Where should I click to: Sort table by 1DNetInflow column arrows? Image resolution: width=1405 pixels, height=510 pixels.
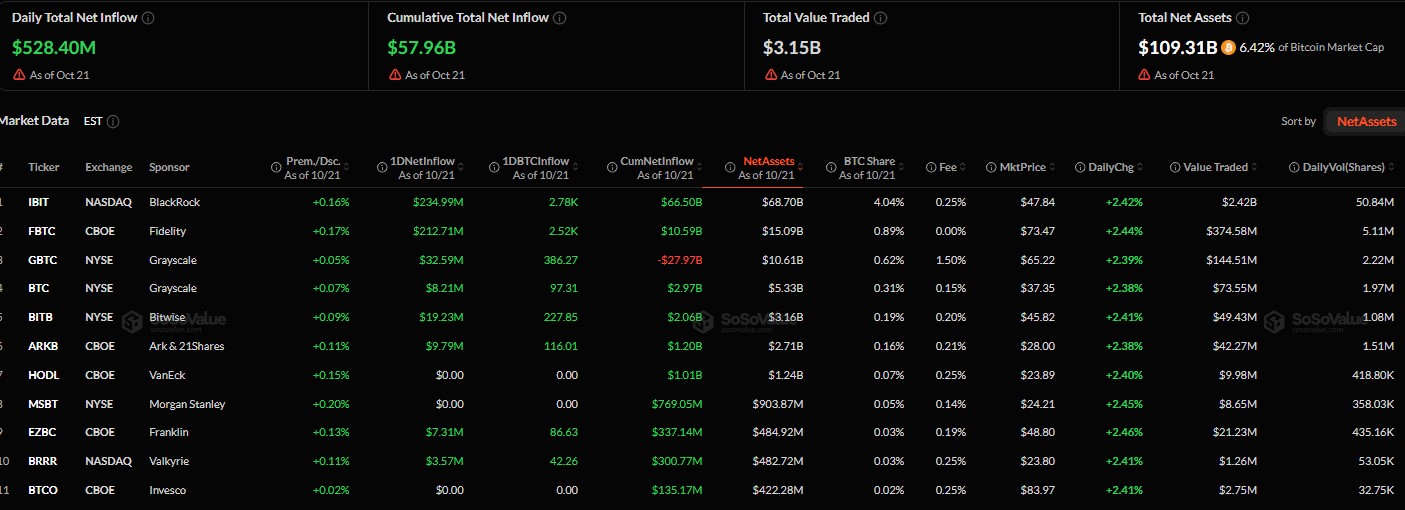(x=460, y=167)
